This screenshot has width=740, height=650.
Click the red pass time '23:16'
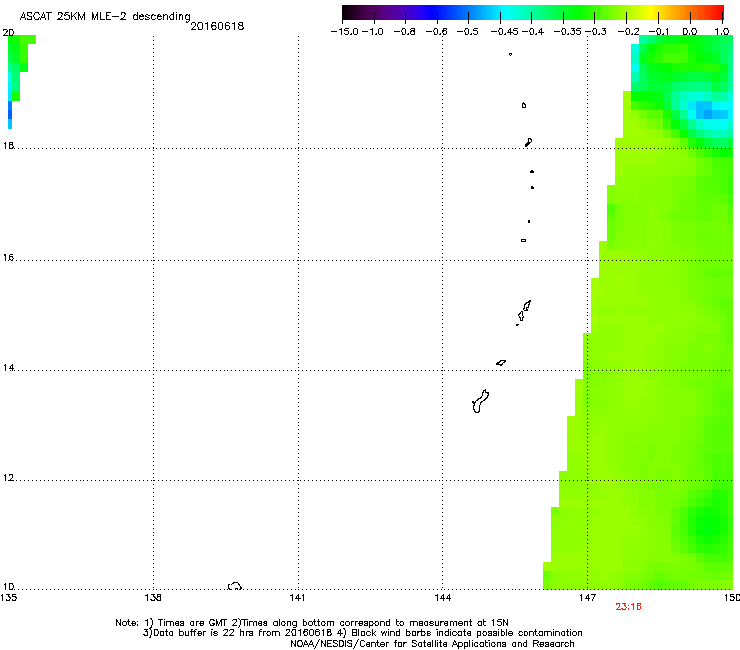(x=628, y=607)
